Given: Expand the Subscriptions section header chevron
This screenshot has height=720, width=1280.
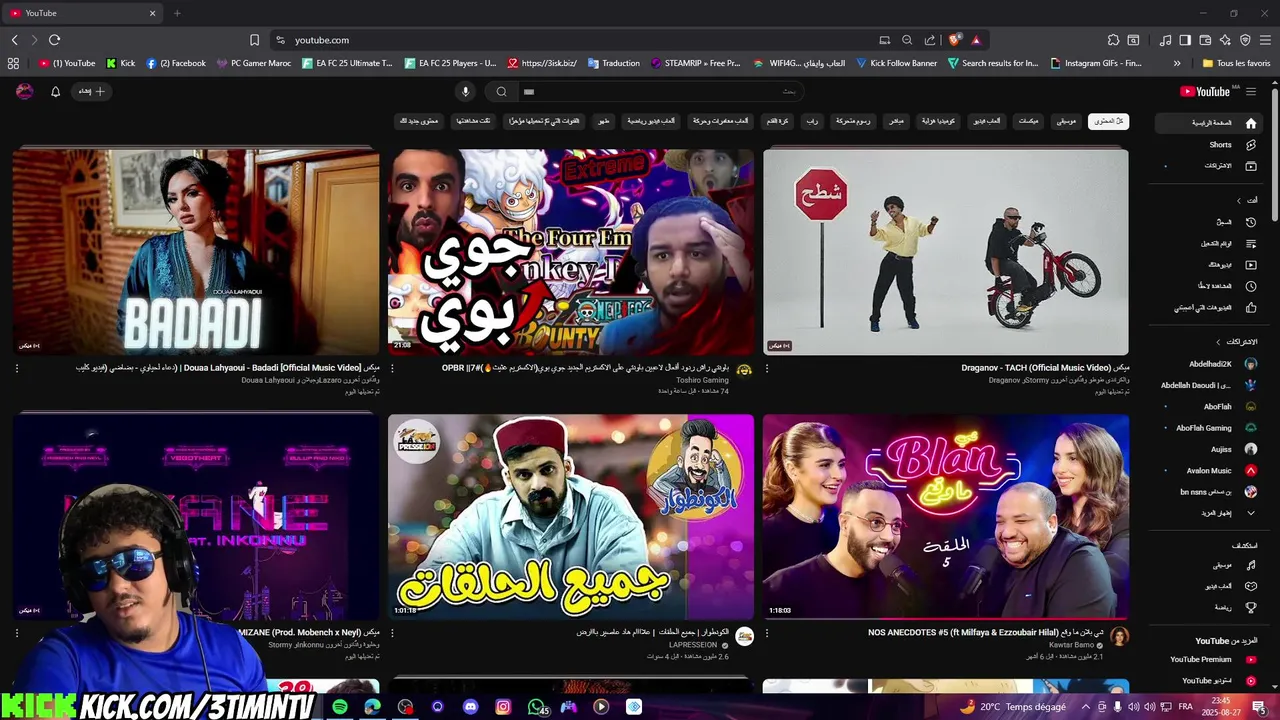Looking at the screenshot, I should tap(1219, 342).
